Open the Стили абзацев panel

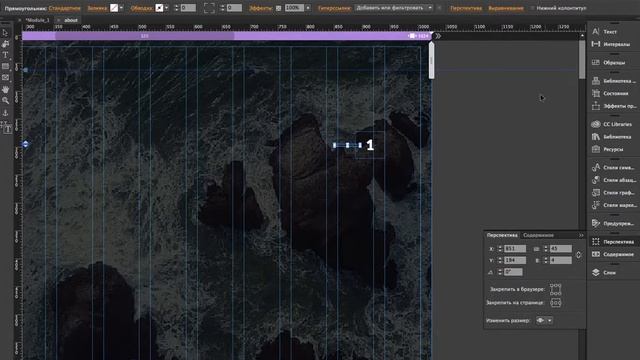coord(613,180)
